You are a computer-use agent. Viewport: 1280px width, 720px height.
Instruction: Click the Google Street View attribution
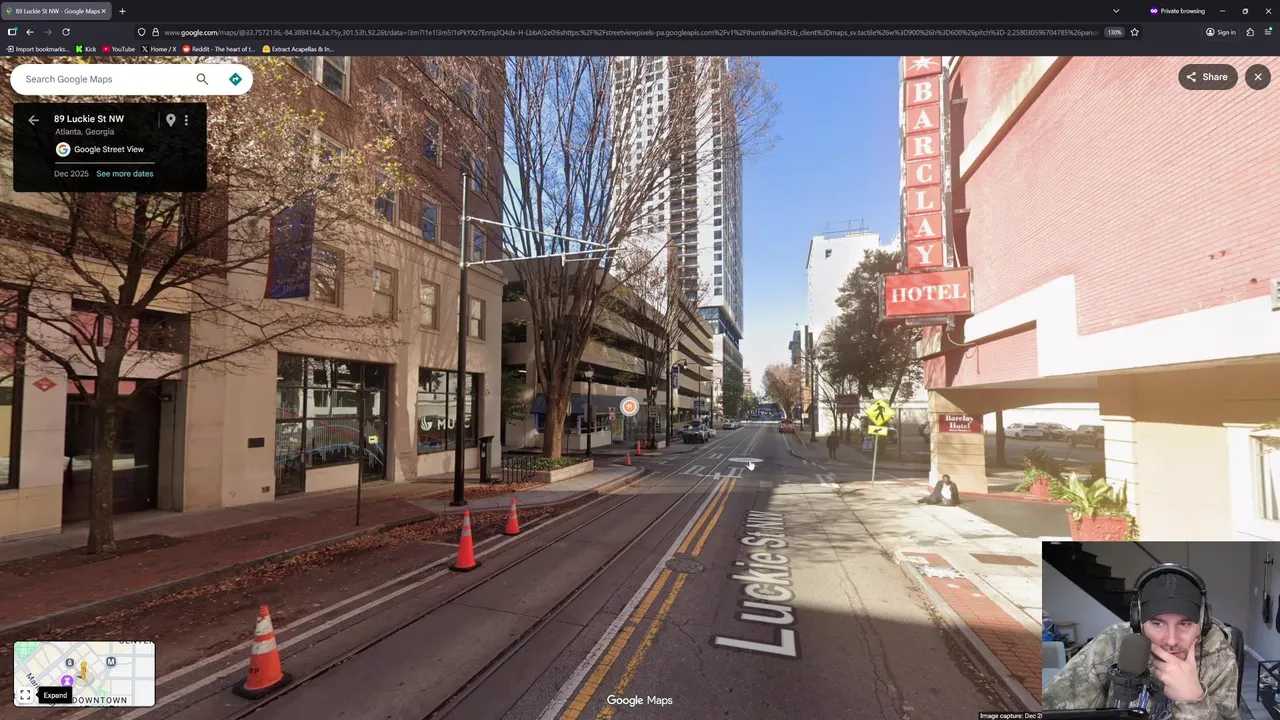click(x=100, y=149)
